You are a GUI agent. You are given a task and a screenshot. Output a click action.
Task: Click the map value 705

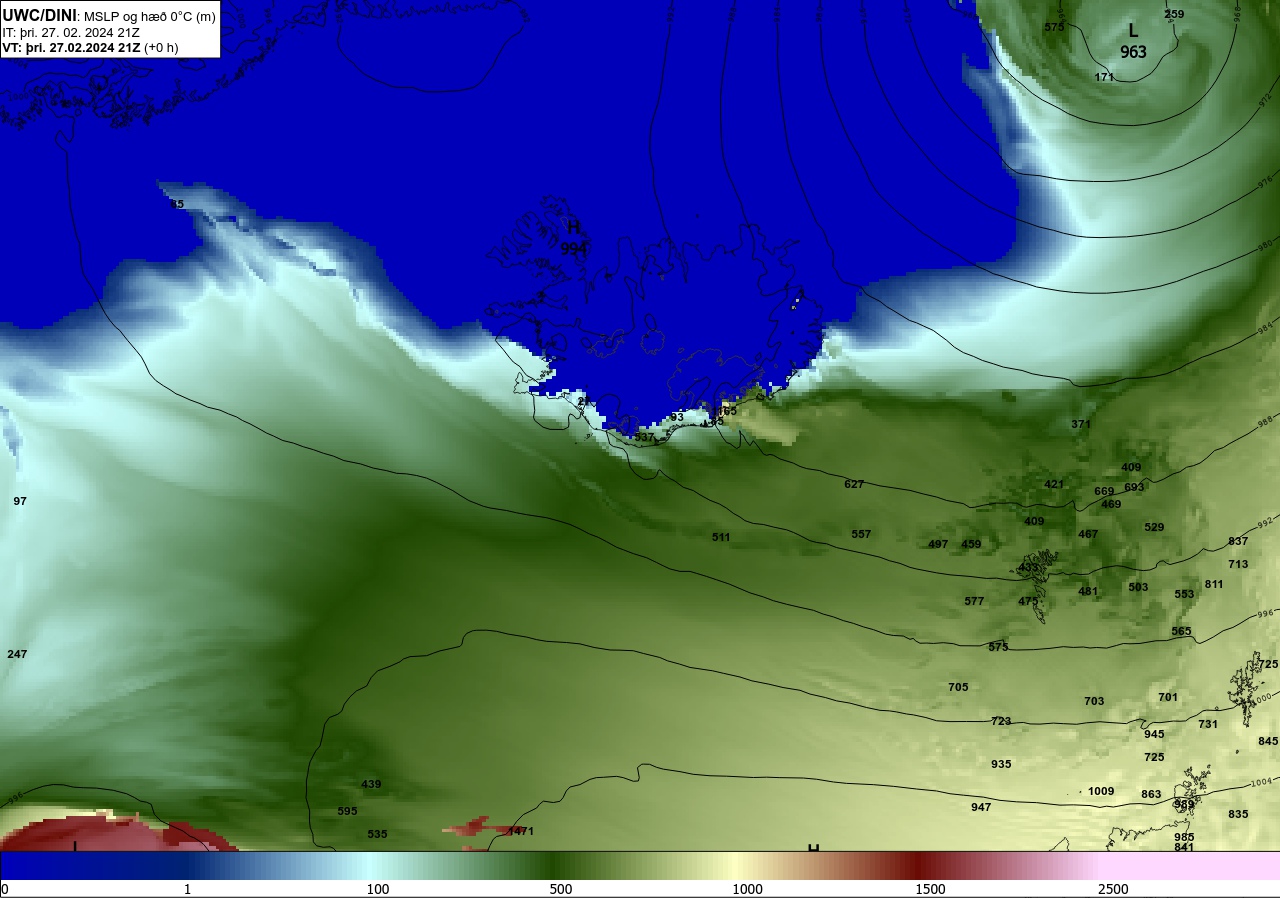958,687
